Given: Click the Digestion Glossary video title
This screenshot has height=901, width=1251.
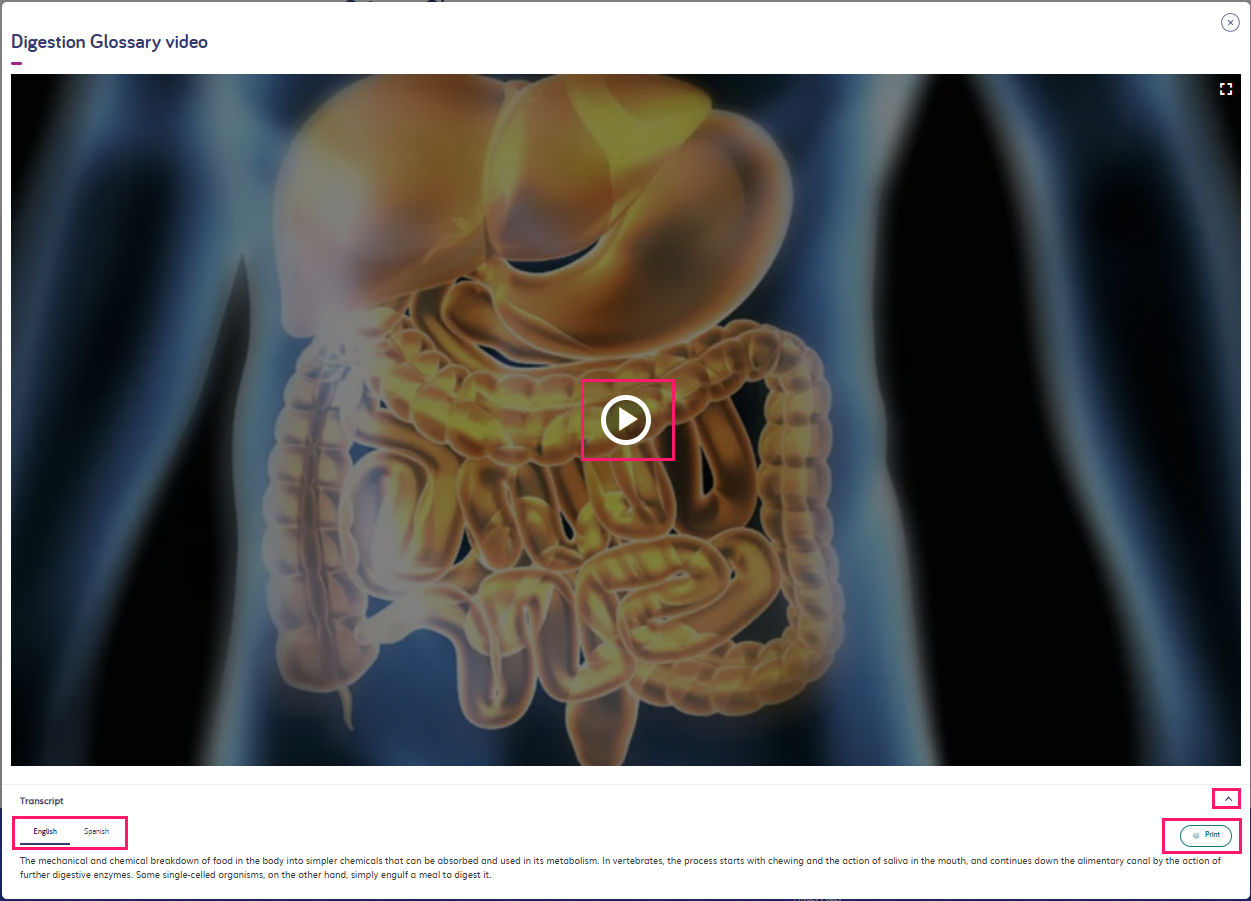Looking at the screenshot, I should (x=110, y=42).
